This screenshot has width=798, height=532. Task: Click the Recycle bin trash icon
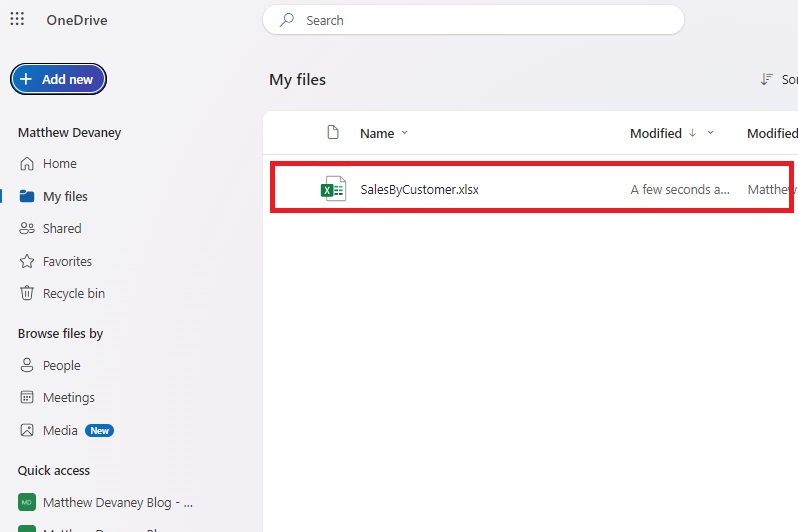(x=27, y=294)
